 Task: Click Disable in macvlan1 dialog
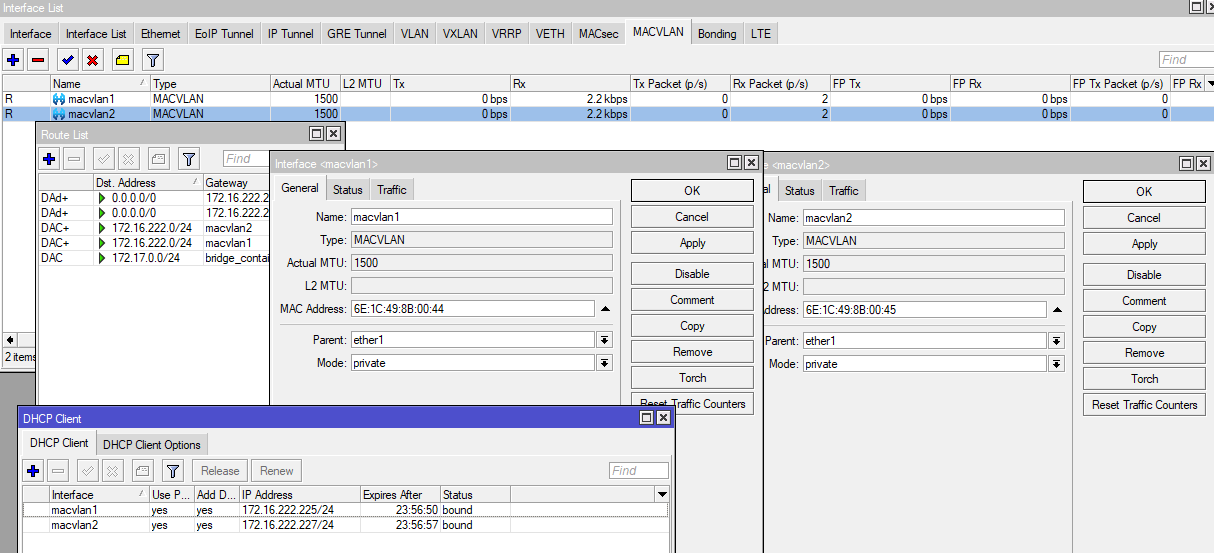[692, 274]
